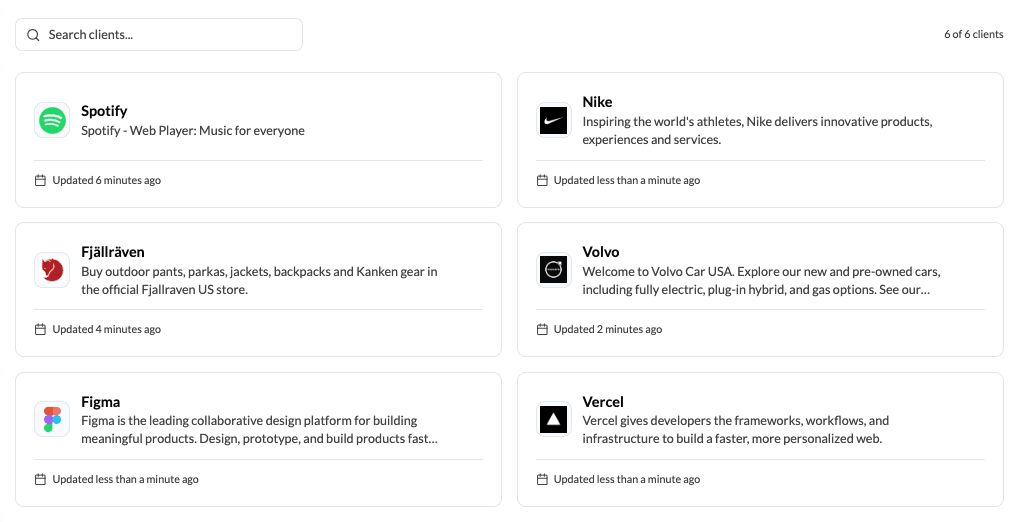Select the Volvo client heading

click(601, 252)
